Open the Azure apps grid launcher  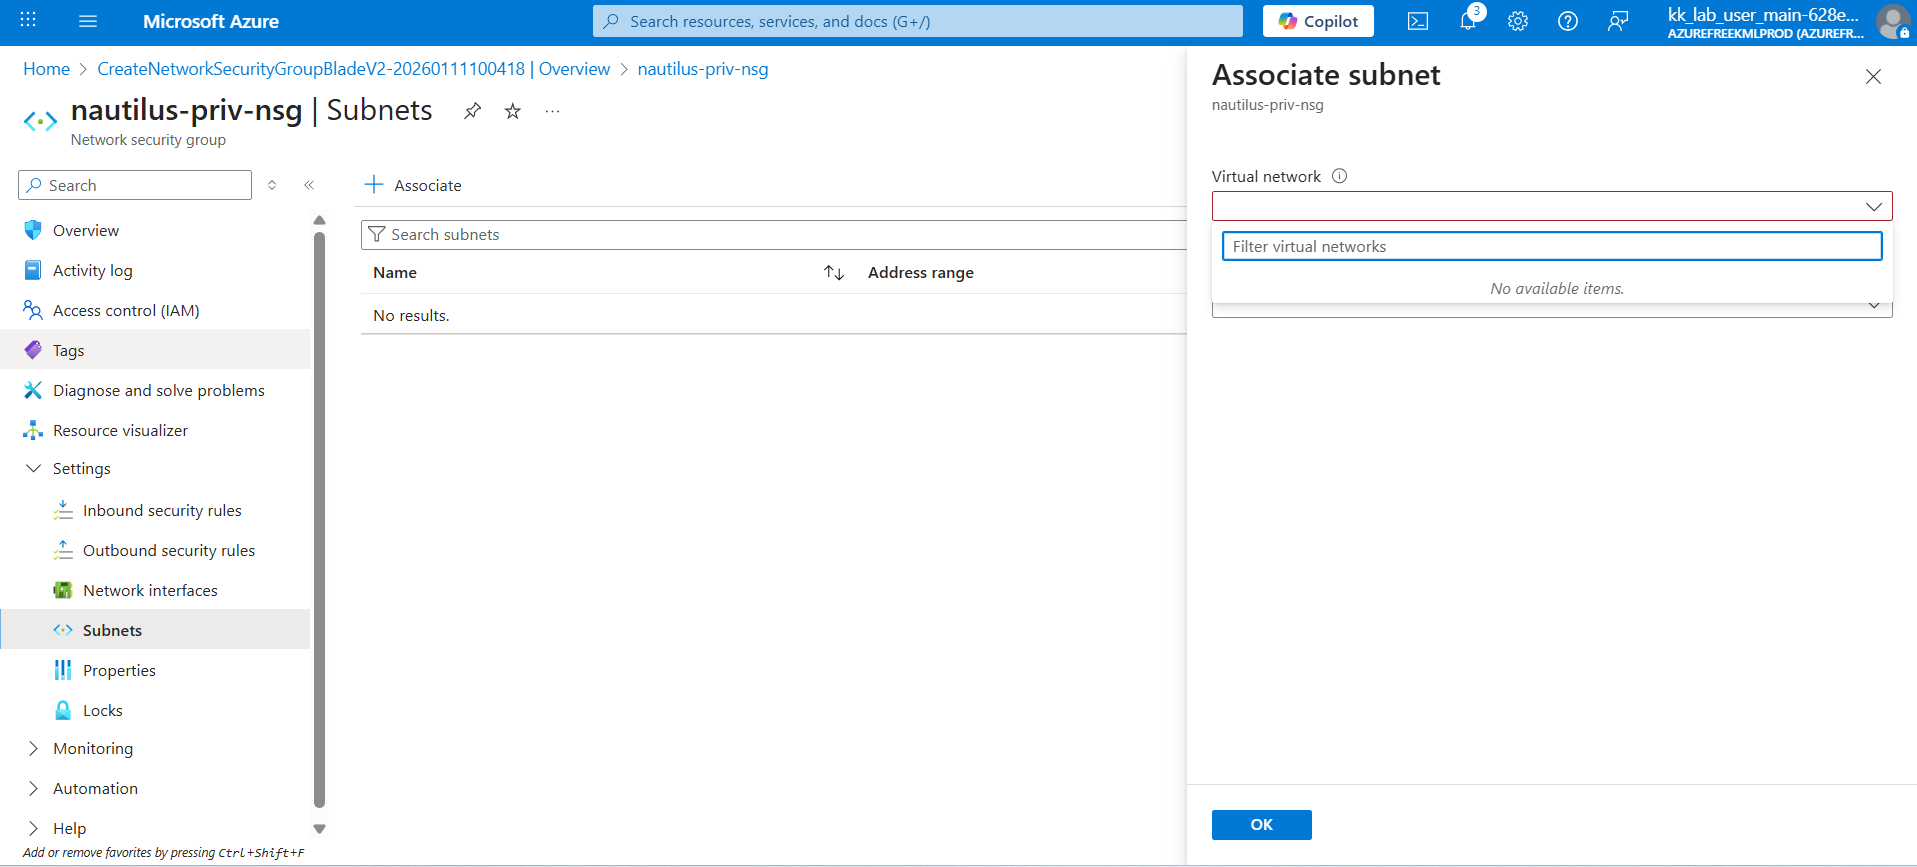(x=28, y=20)
